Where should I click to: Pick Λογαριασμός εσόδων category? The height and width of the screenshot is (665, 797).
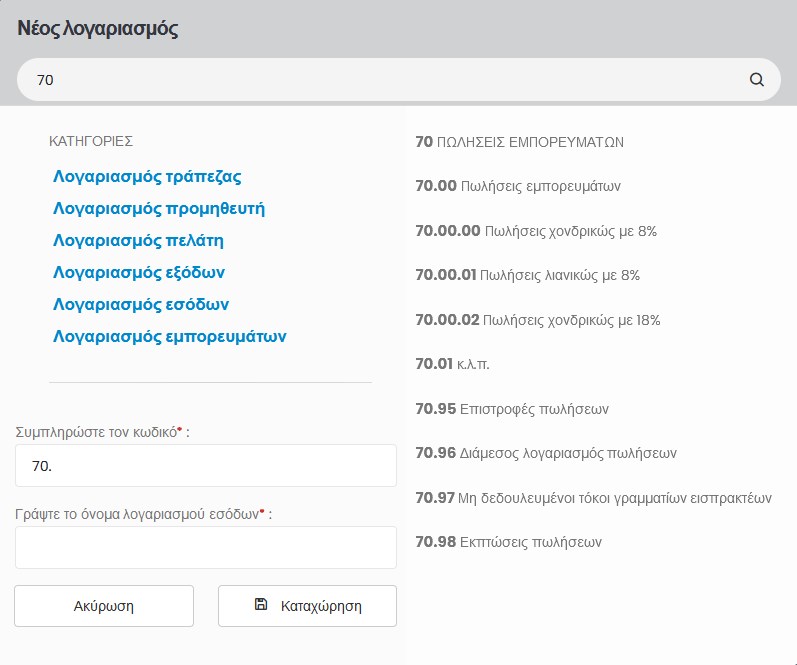point(141,305)
